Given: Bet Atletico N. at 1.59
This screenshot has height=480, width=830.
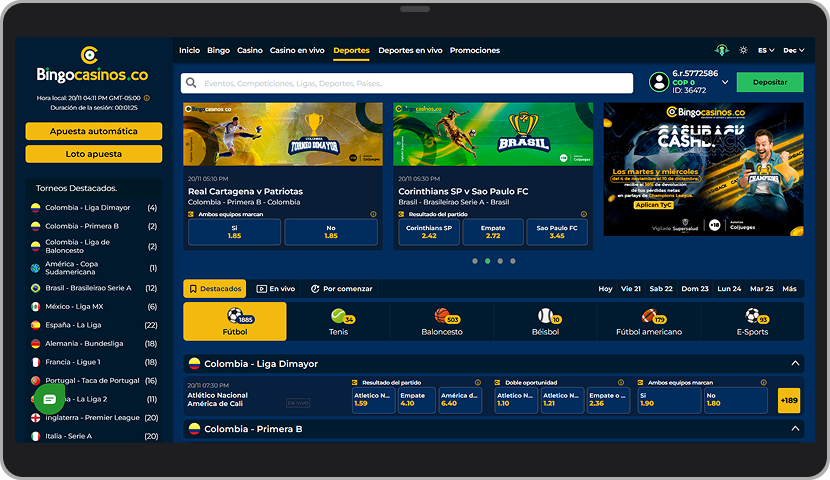Looking at the screenshot, I should point(373,400).
